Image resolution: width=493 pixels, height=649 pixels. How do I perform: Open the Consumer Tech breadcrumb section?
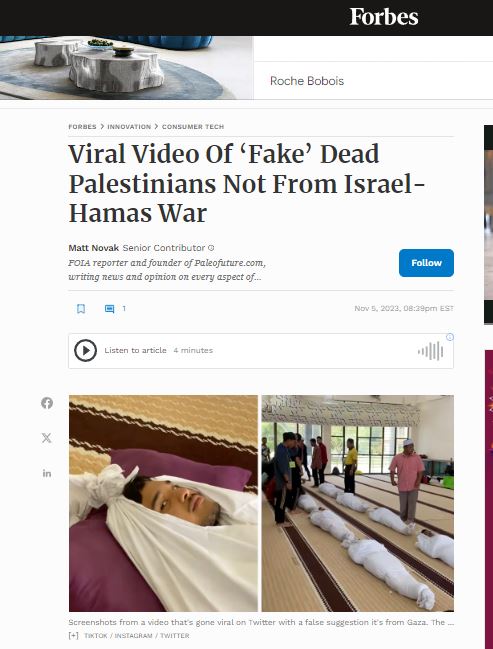(x=193, y=127)
